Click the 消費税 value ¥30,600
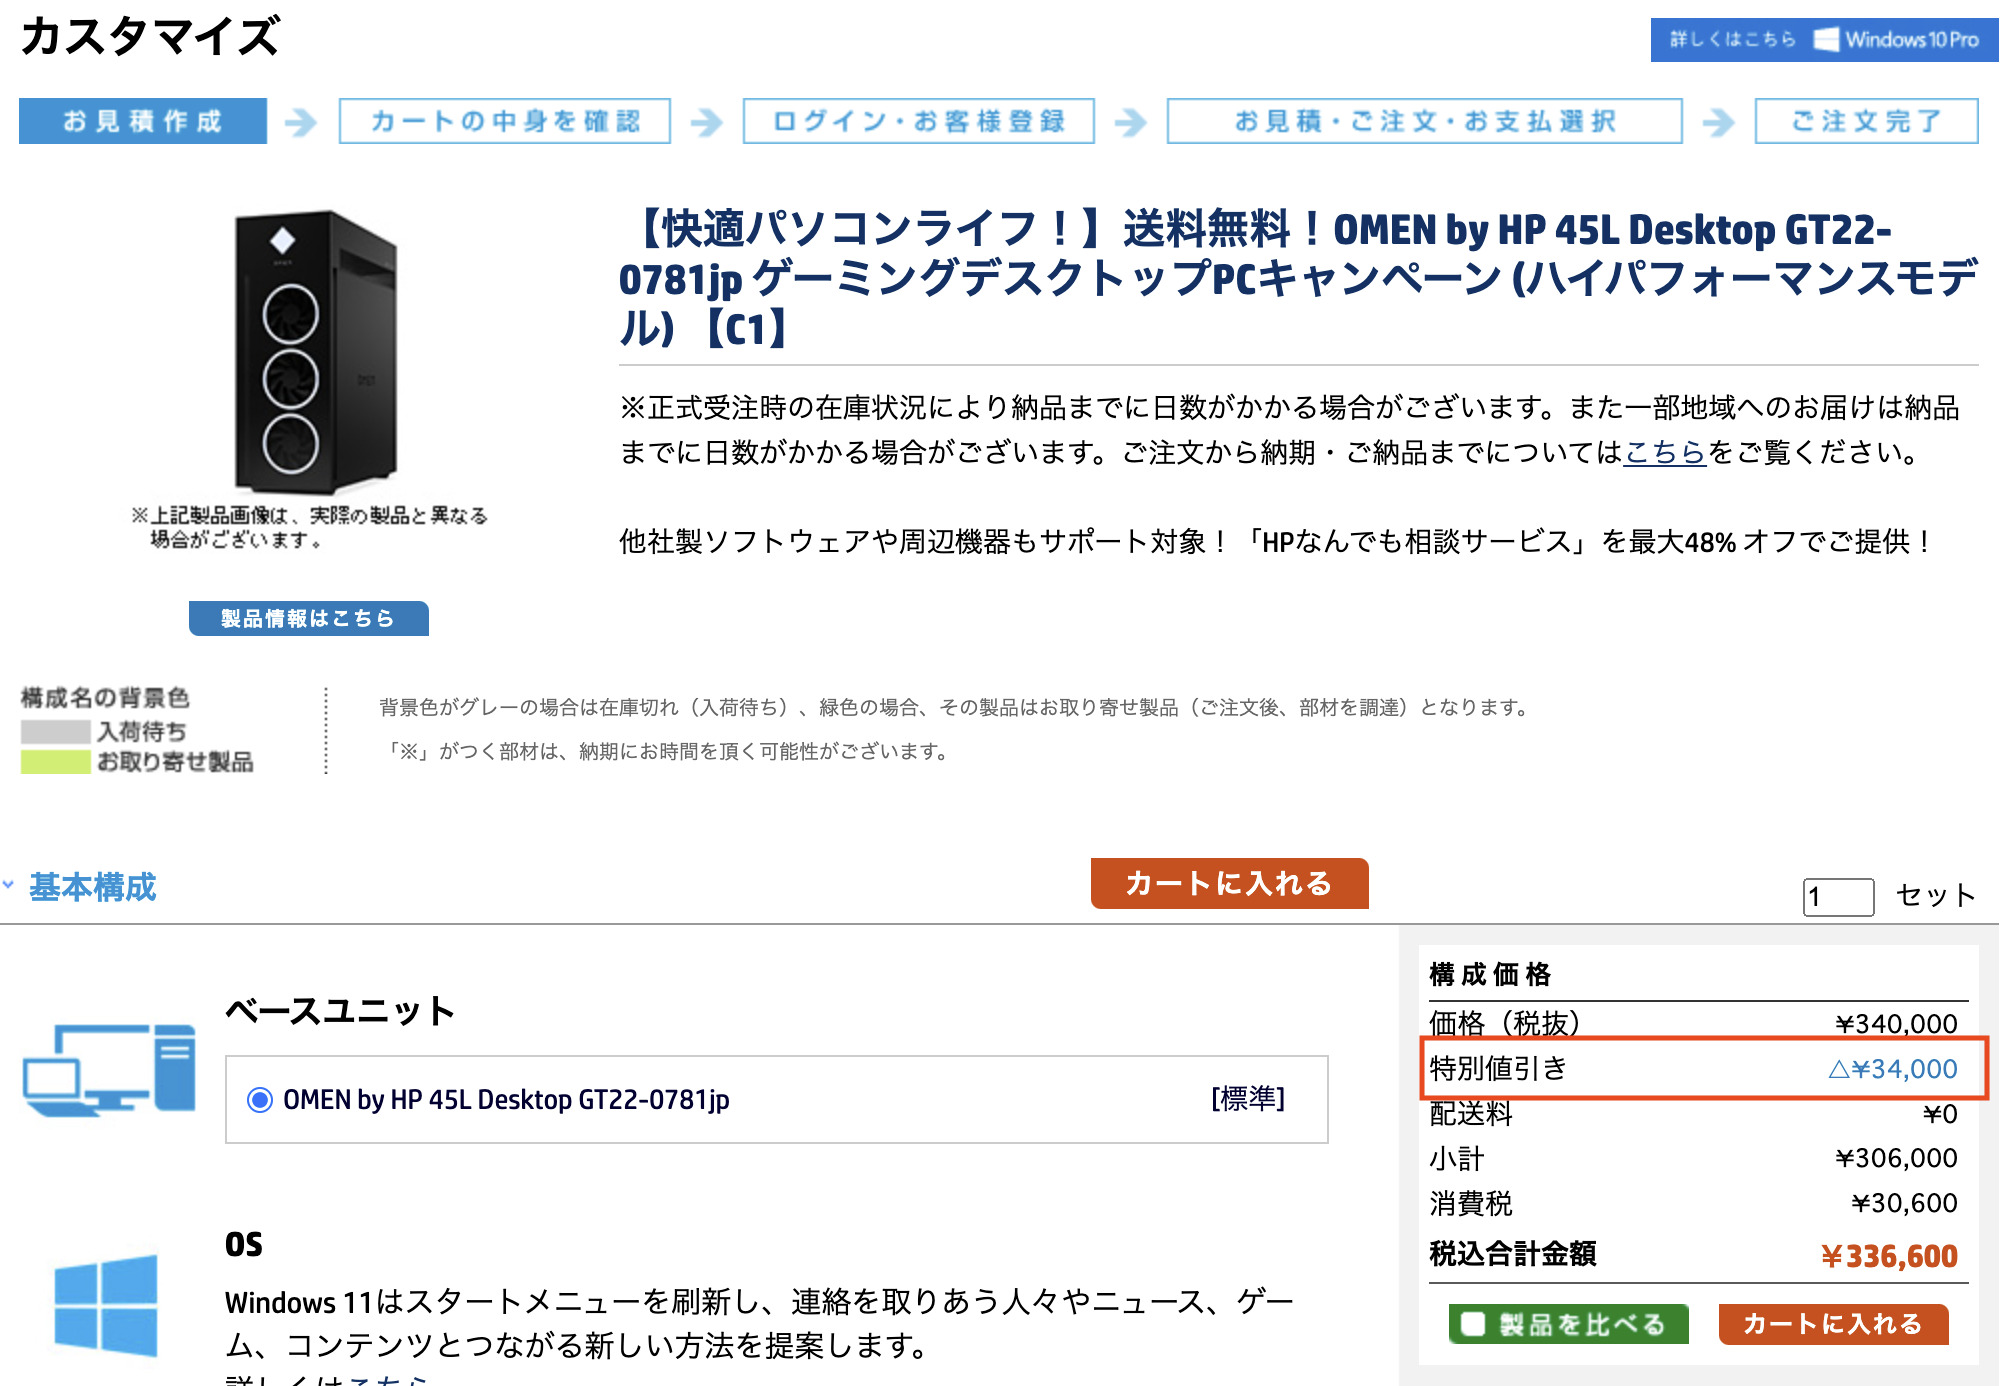The height and width of the screenshot is (1386, 2002). [x=1904, y=1203]
